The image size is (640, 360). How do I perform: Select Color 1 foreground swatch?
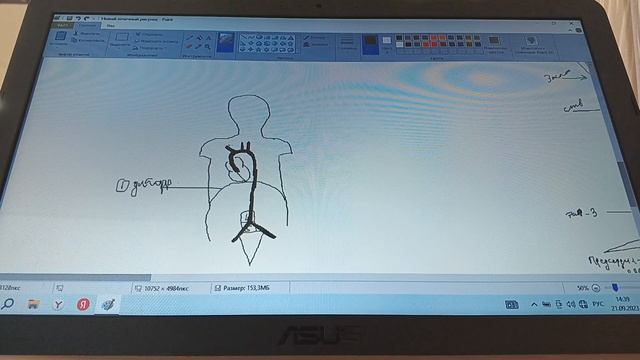point(371,44)
